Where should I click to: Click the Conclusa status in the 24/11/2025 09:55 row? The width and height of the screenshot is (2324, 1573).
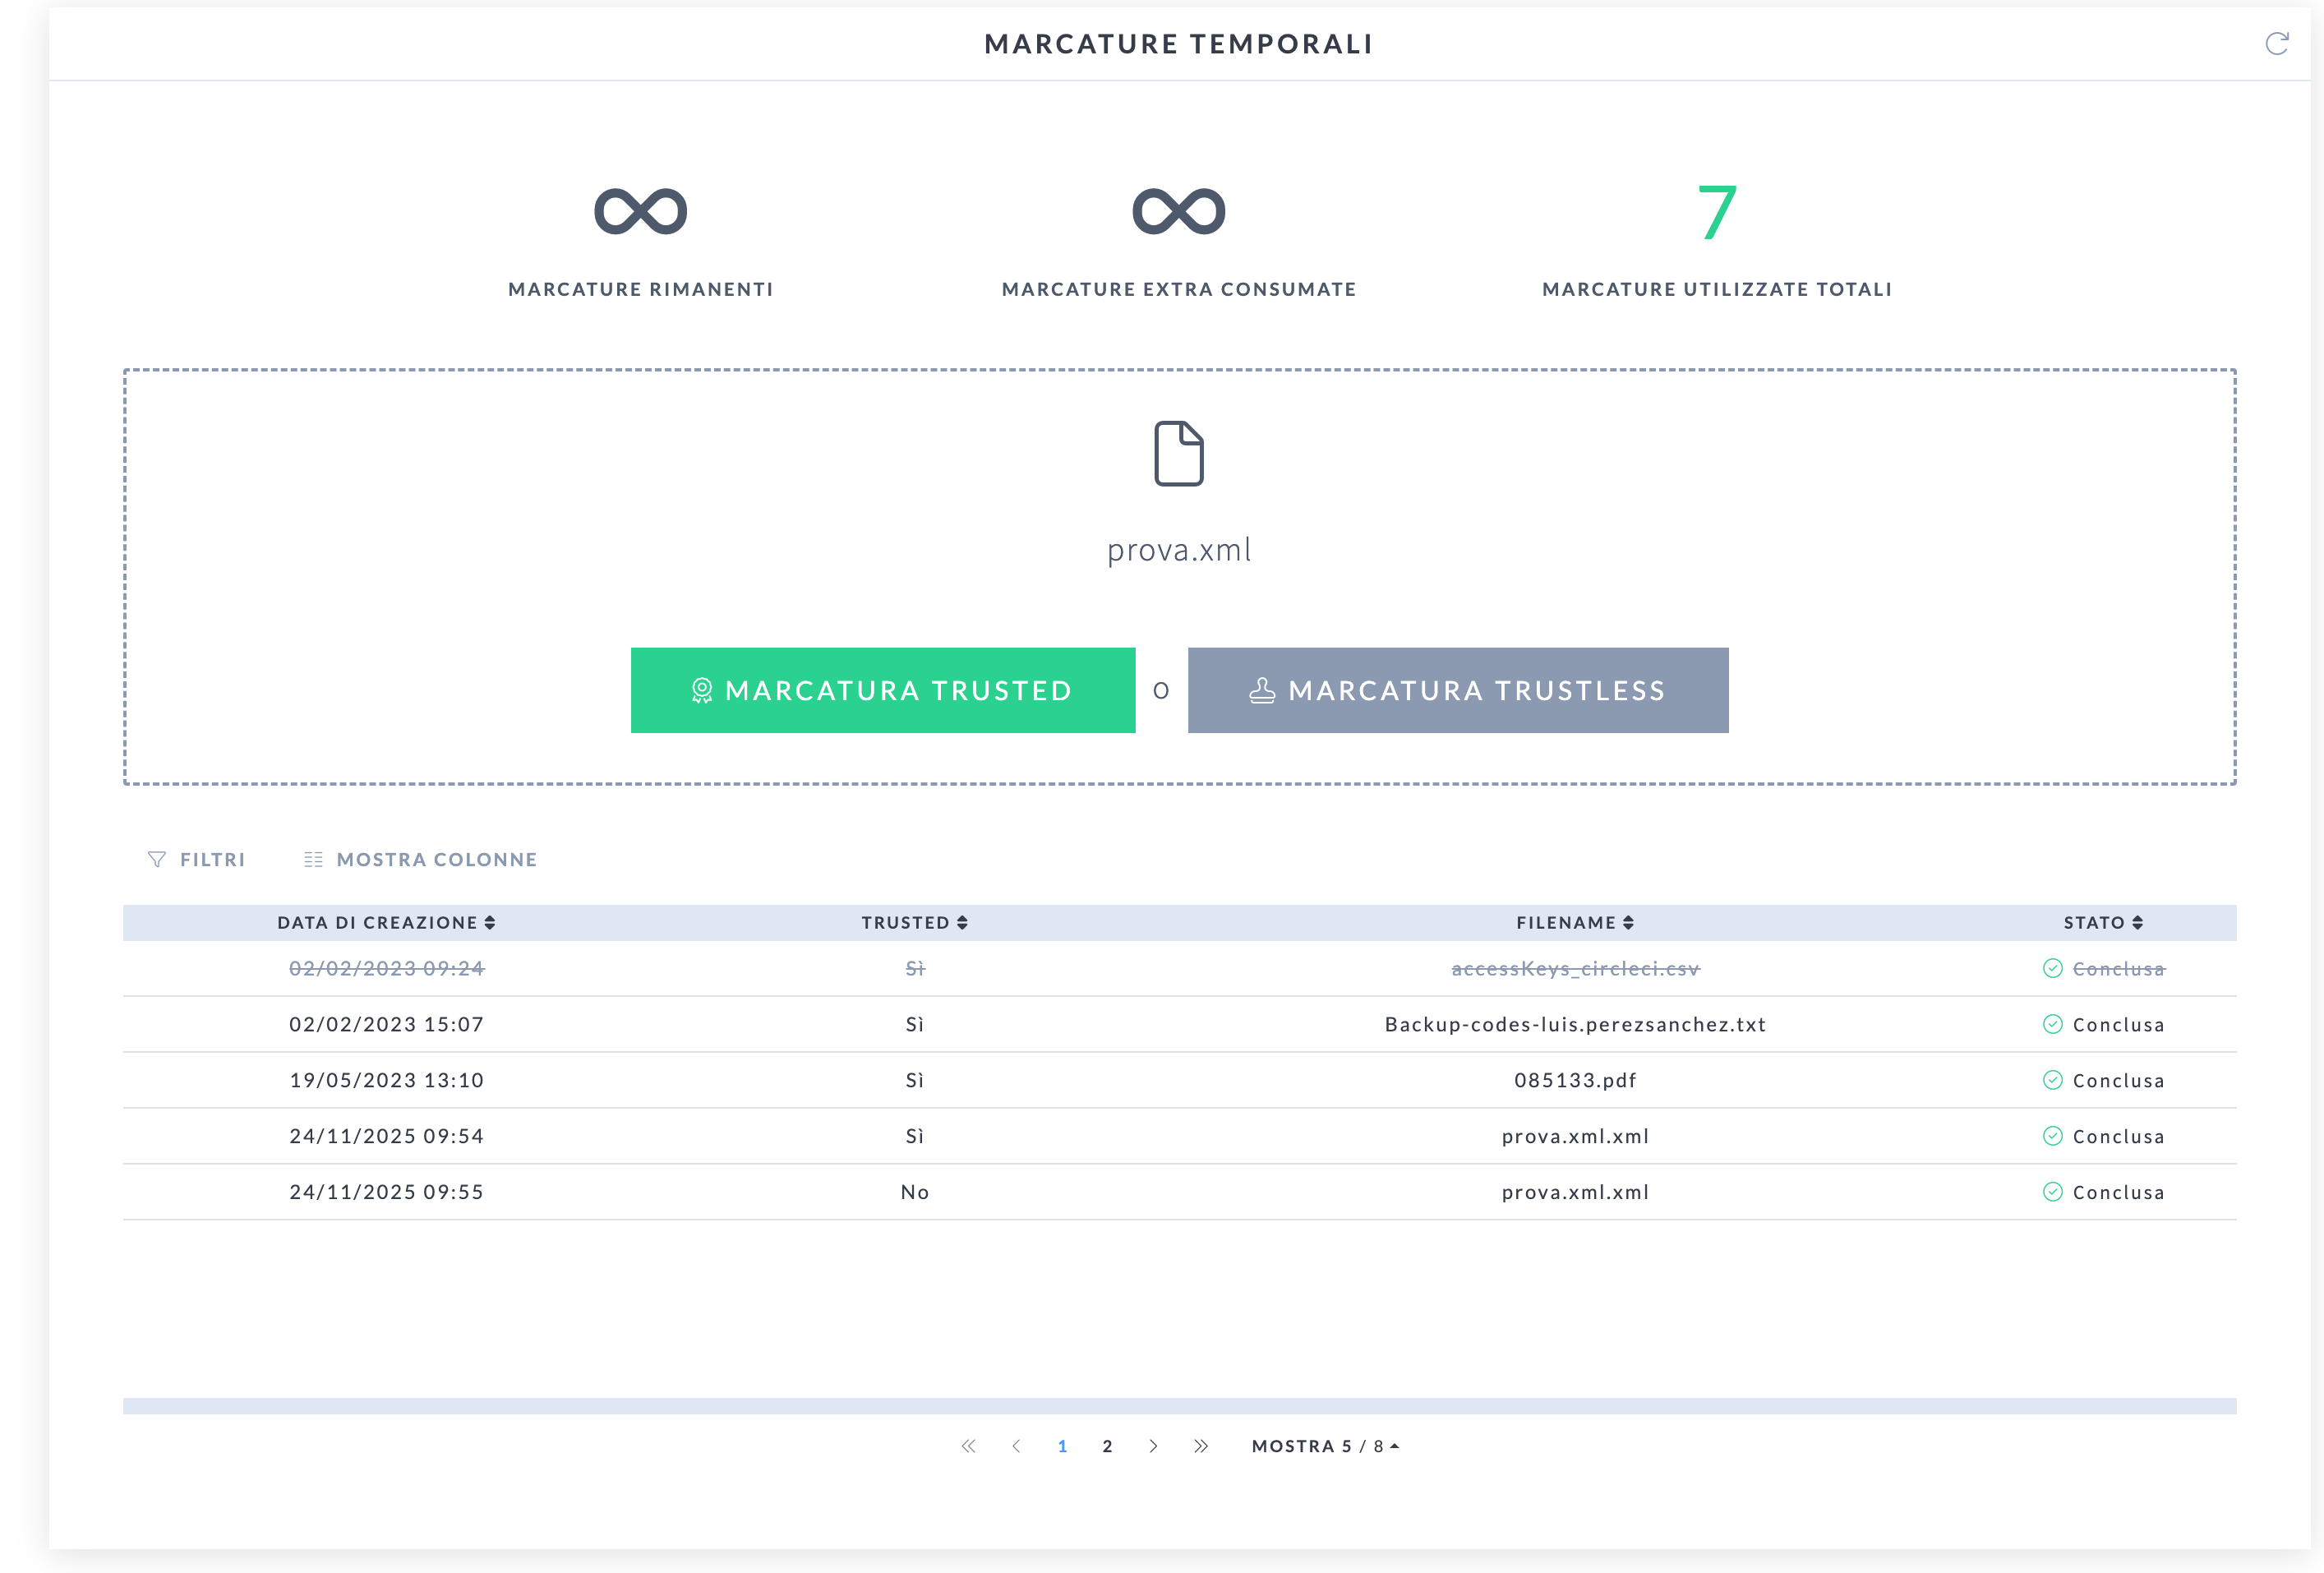coord(2118,1192)
